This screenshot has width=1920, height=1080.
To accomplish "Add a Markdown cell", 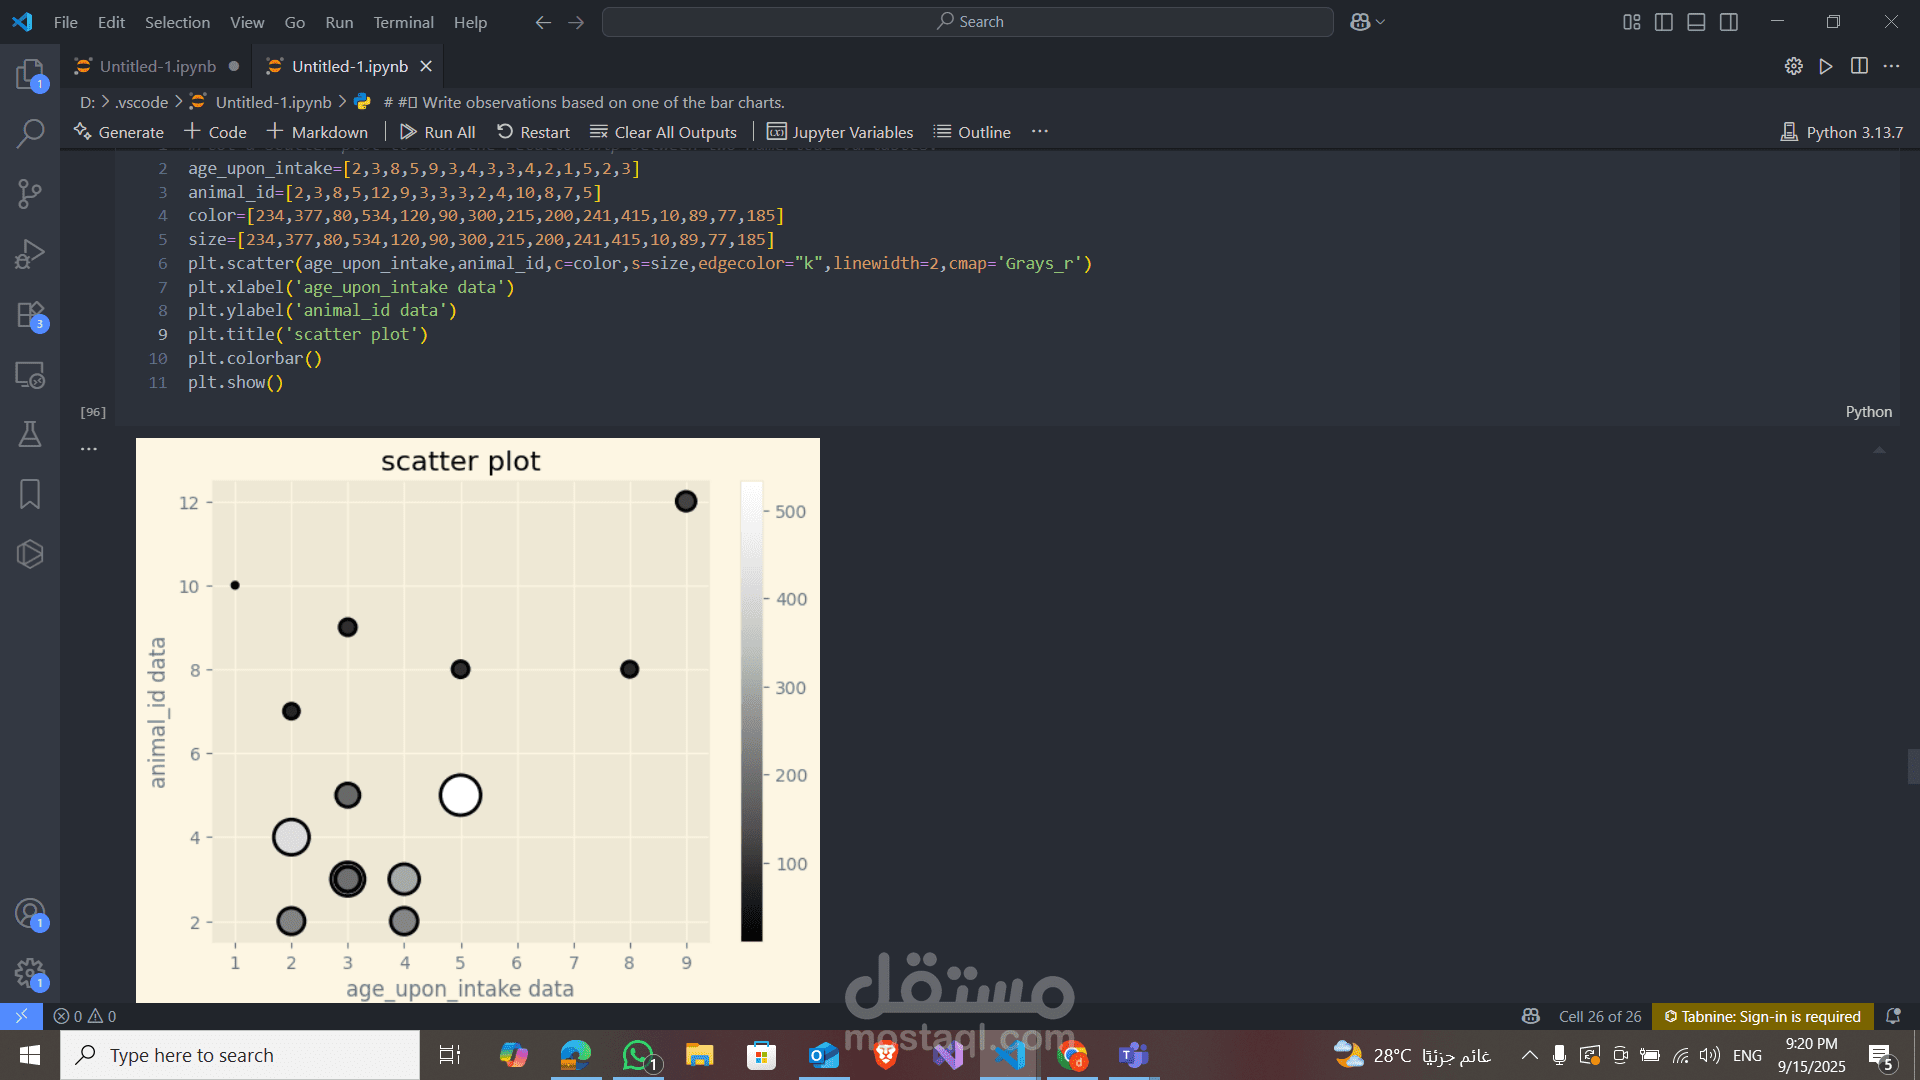I will (318, 132).
